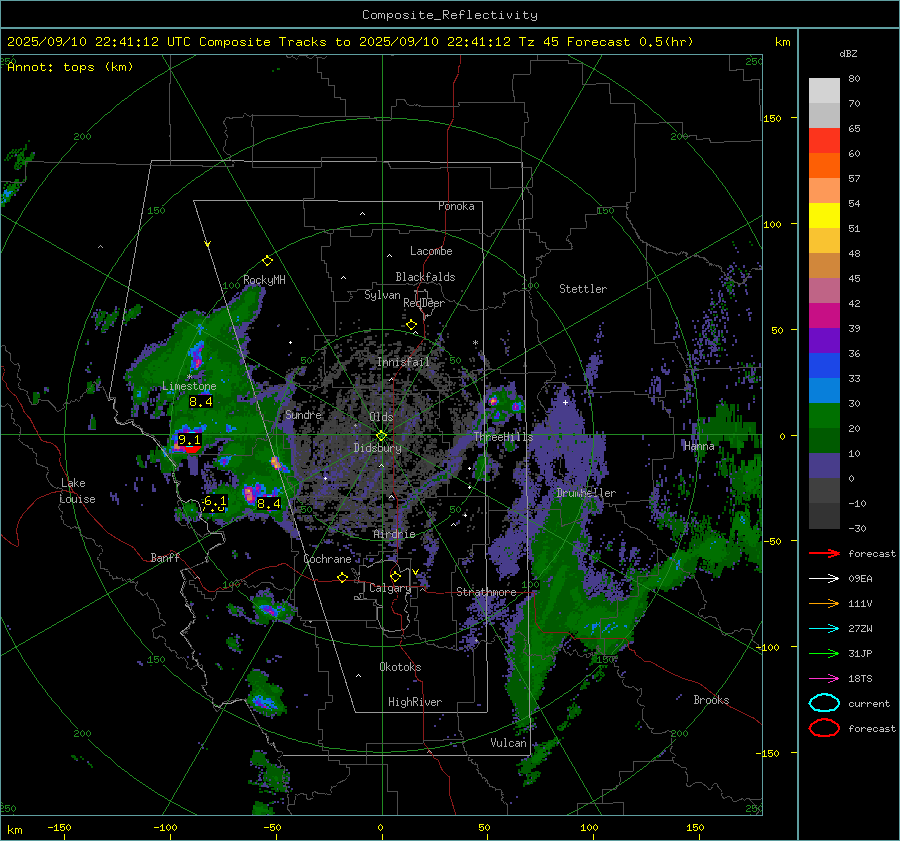Click the bright green 30-20 dBZ swatch
Image resolution: width=900 pixels, height=841 pixels.
pos(824,415)
